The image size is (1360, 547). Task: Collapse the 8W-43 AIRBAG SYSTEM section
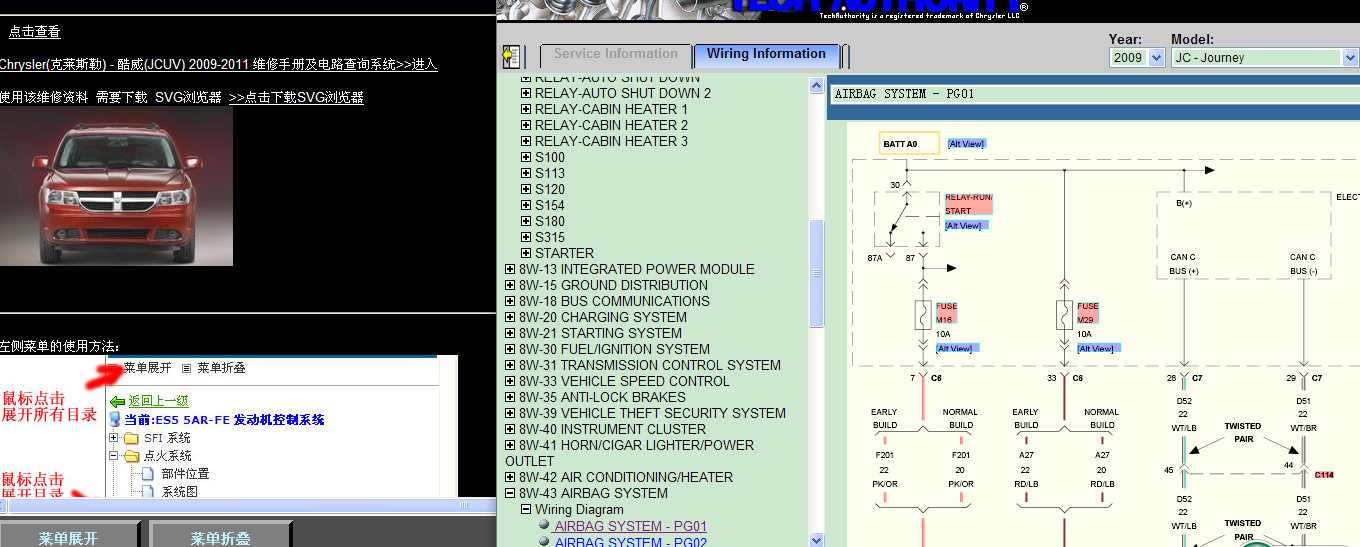tap(510, 493)
